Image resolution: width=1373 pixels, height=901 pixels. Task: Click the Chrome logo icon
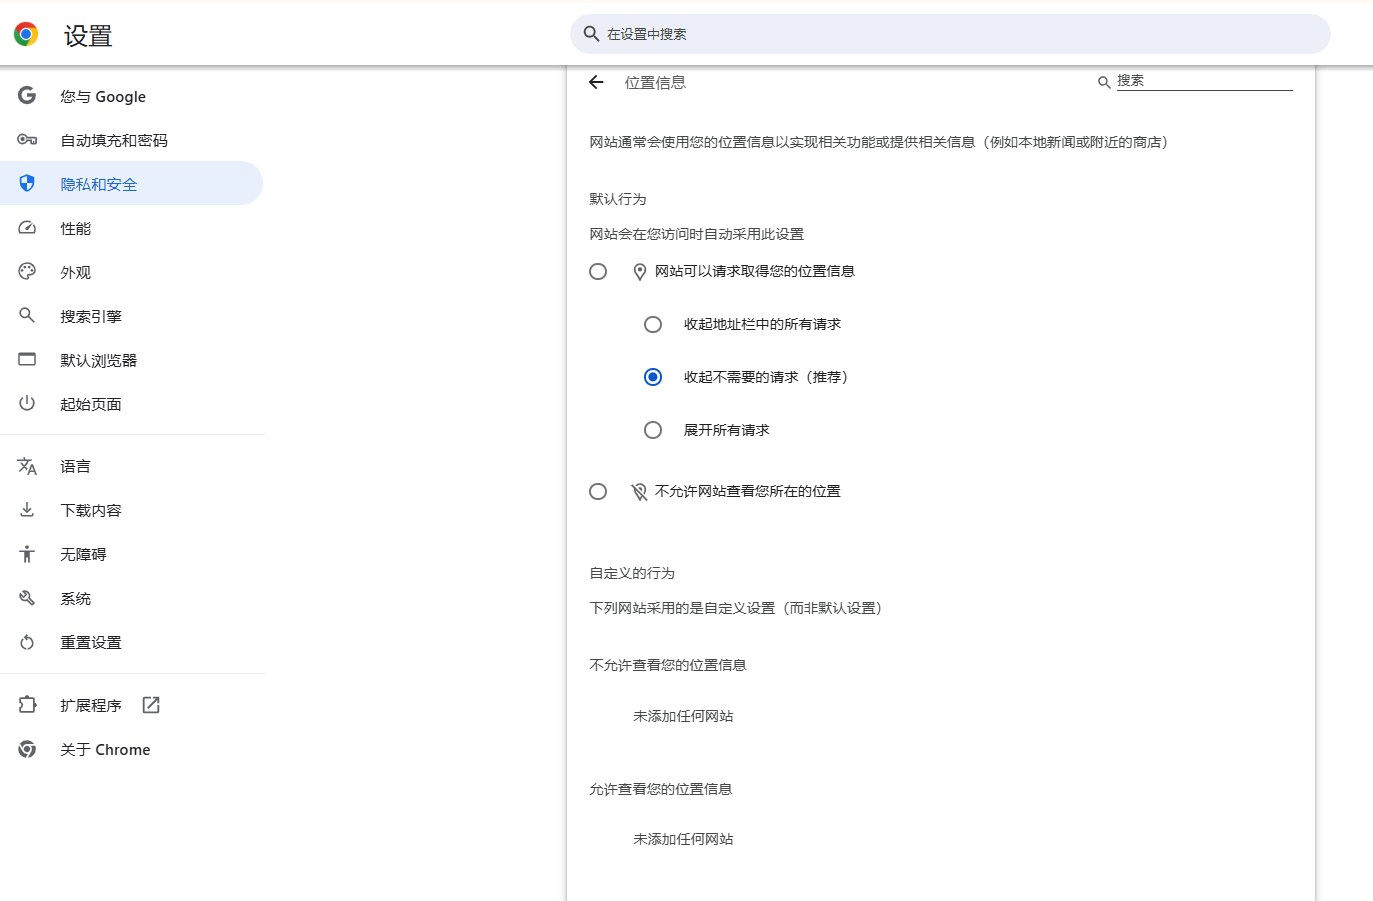(26, 34)
